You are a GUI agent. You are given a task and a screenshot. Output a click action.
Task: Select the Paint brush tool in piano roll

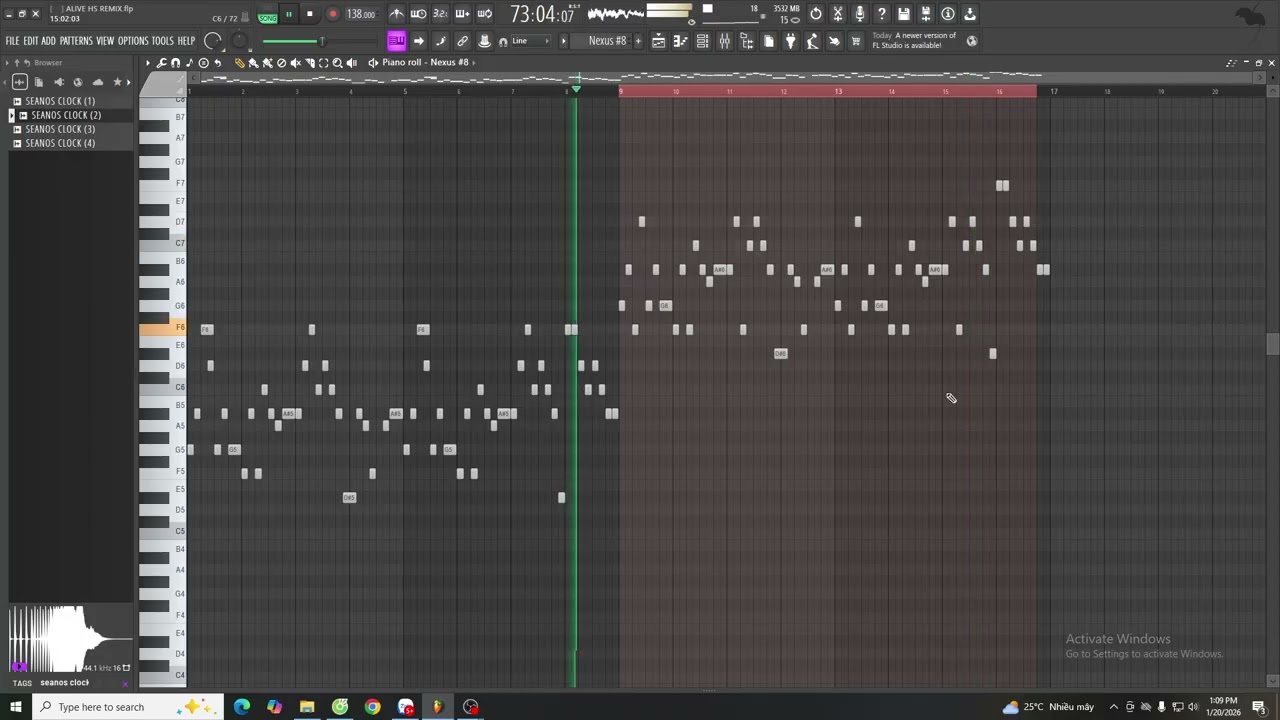coord(253,62)
